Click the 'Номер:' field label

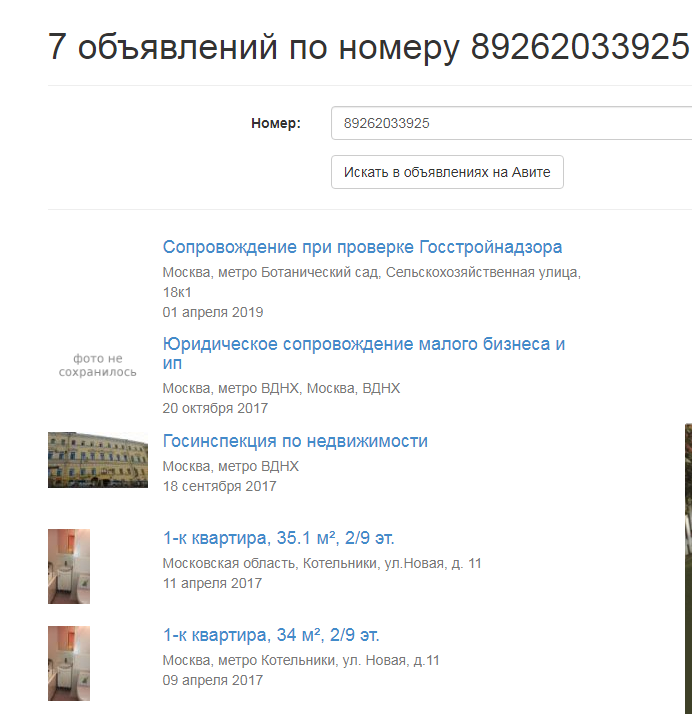[x=276, y=124]
